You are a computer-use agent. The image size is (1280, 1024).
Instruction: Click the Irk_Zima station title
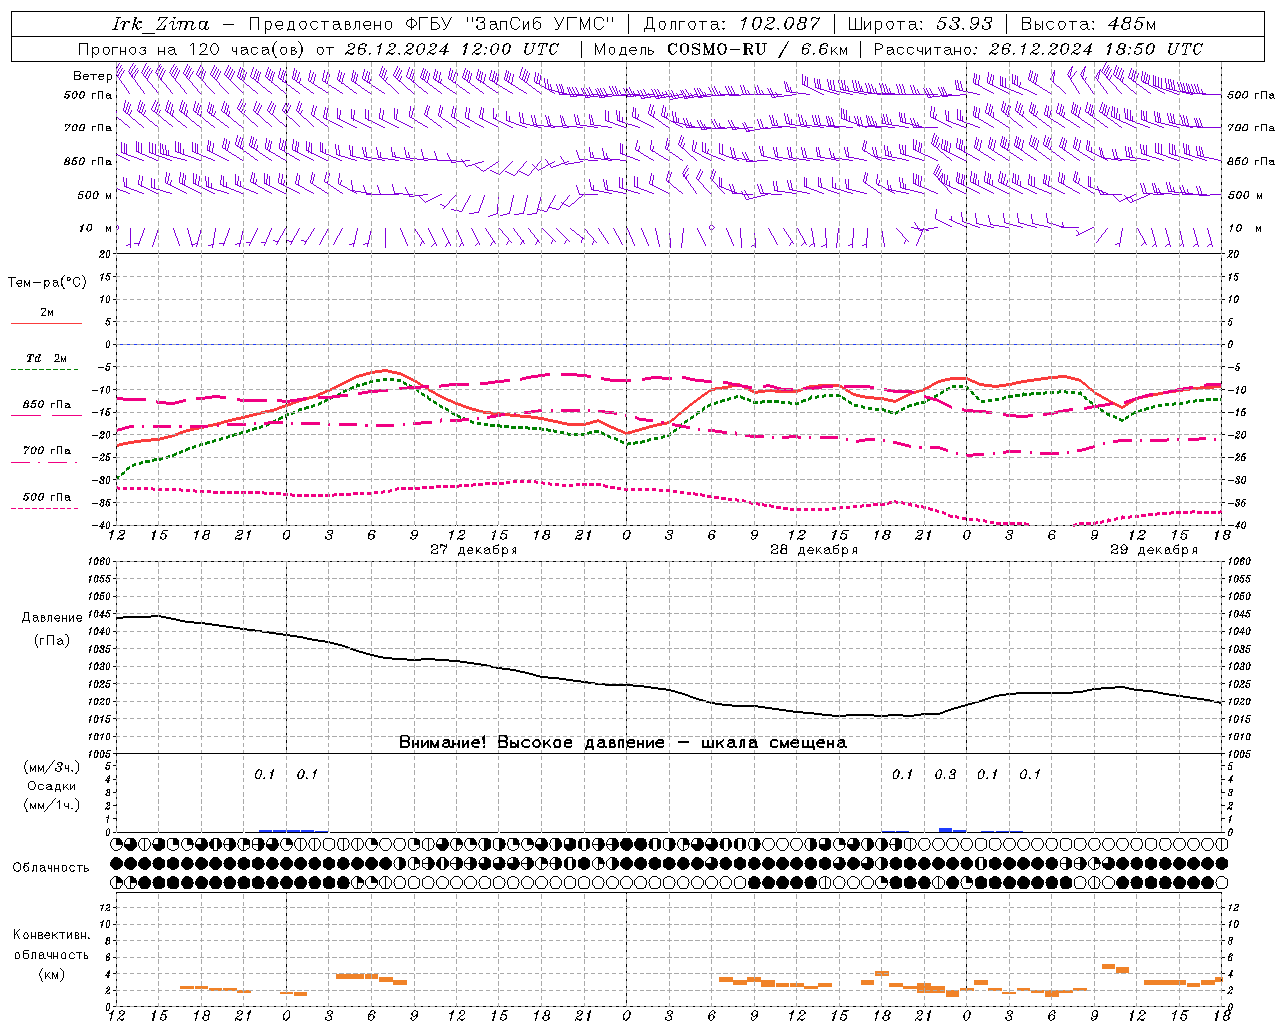point(161,24)
